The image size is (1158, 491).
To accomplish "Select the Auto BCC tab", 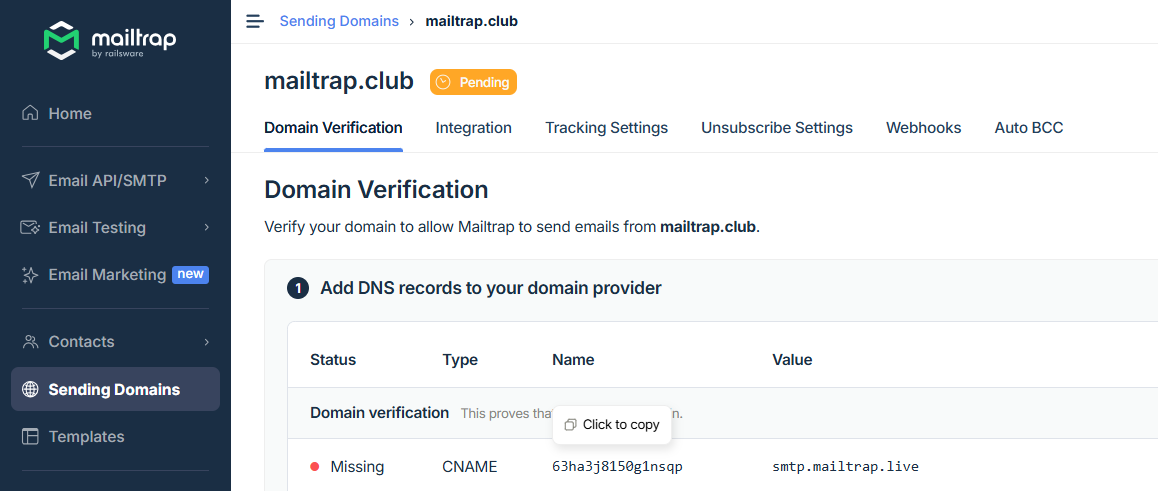I will click(1028, 128).
